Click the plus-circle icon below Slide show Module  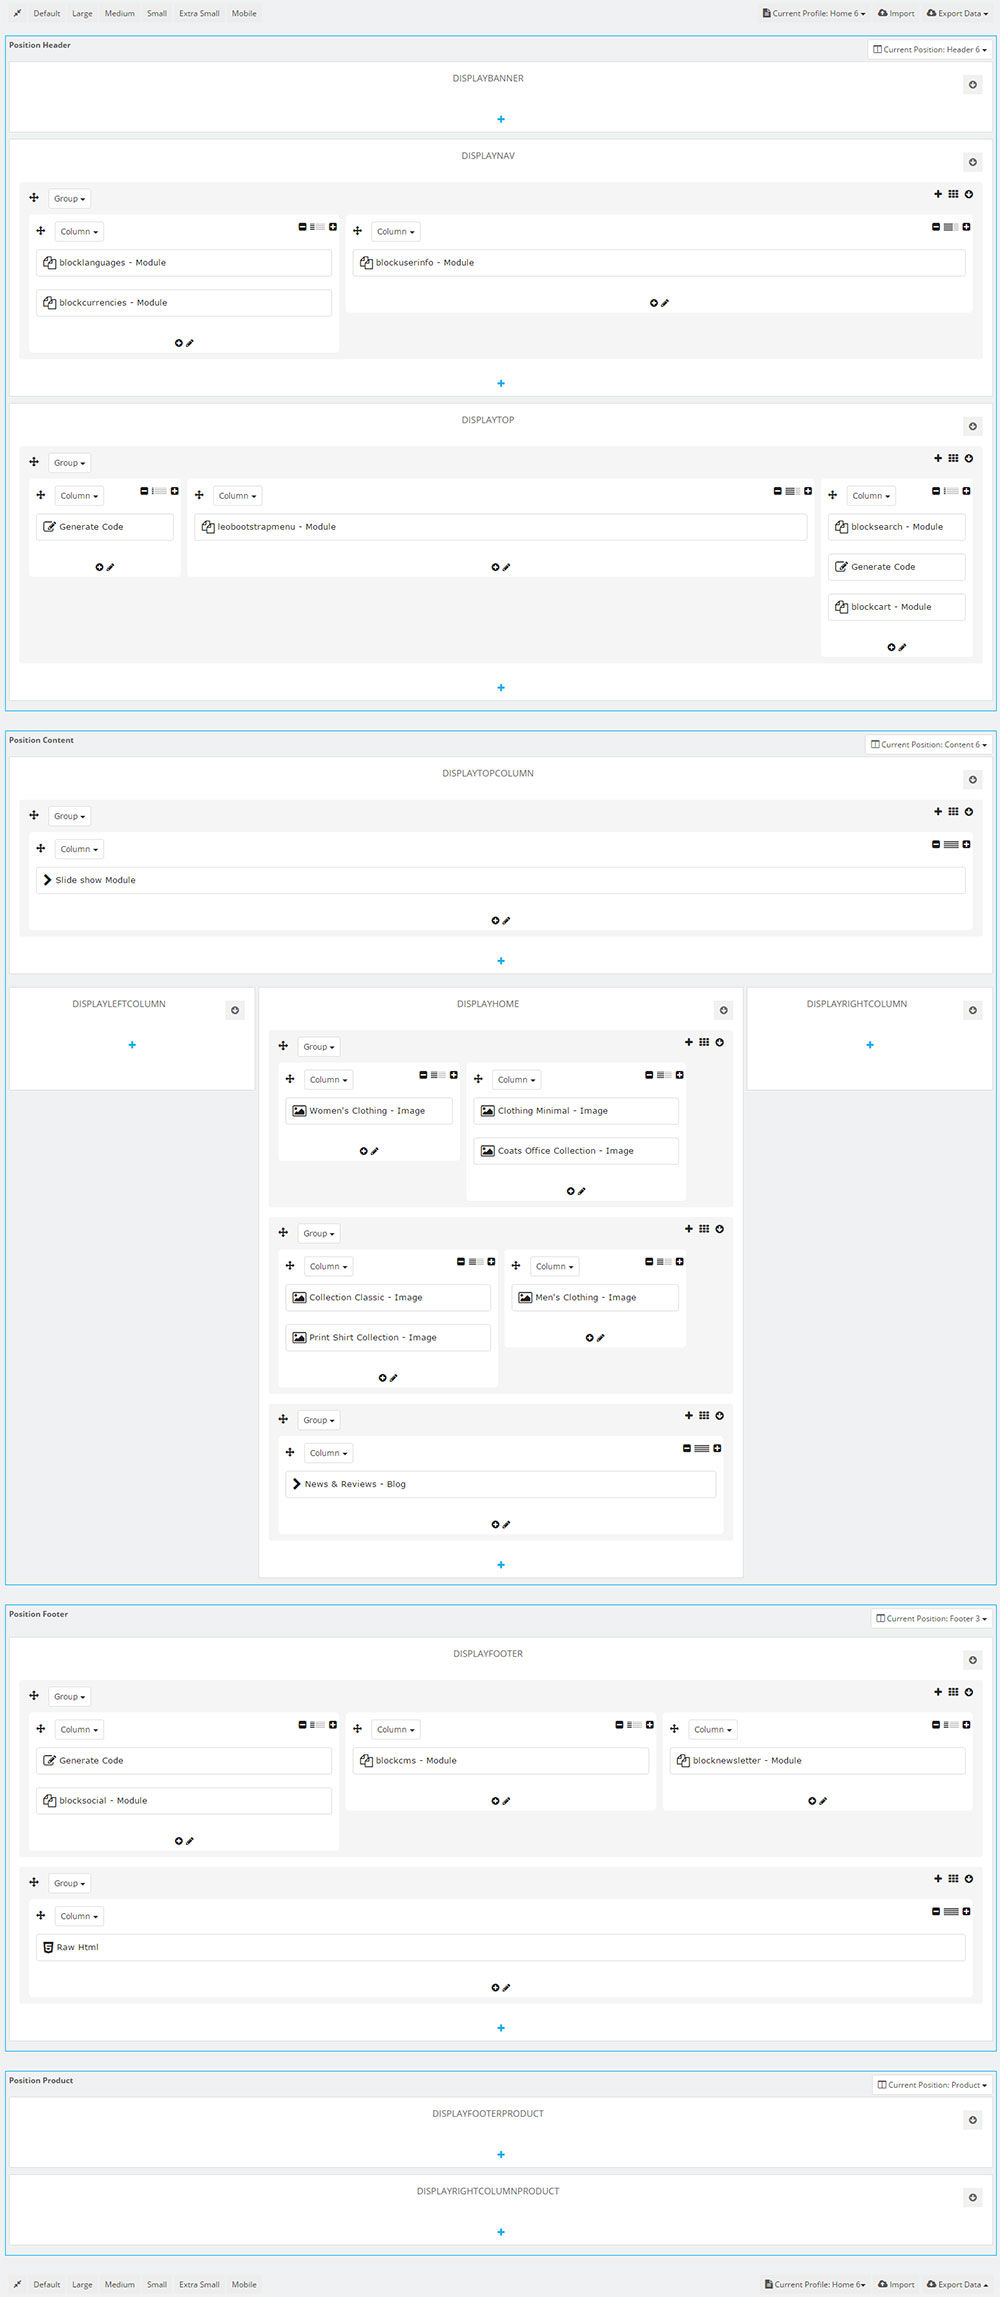[x=495, y=920]
